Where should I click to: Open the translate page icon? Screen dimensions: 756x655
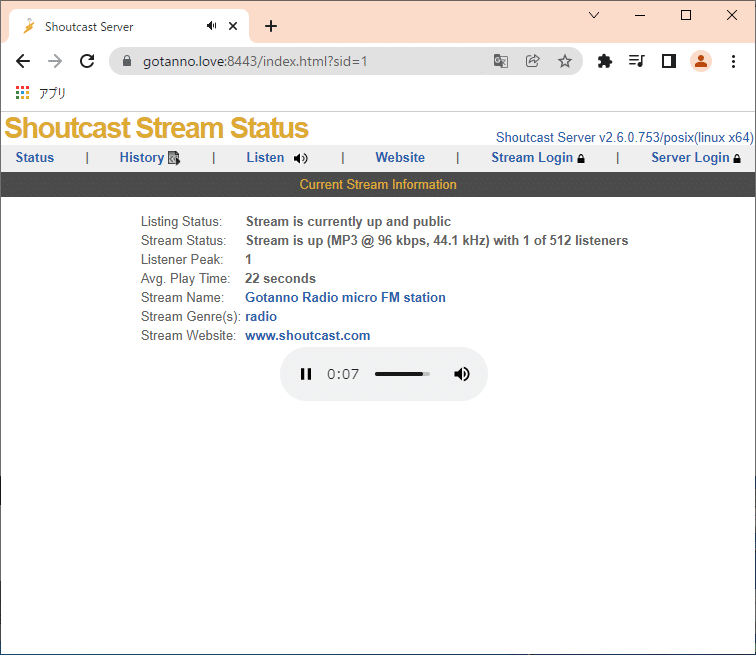click(500, 61)
